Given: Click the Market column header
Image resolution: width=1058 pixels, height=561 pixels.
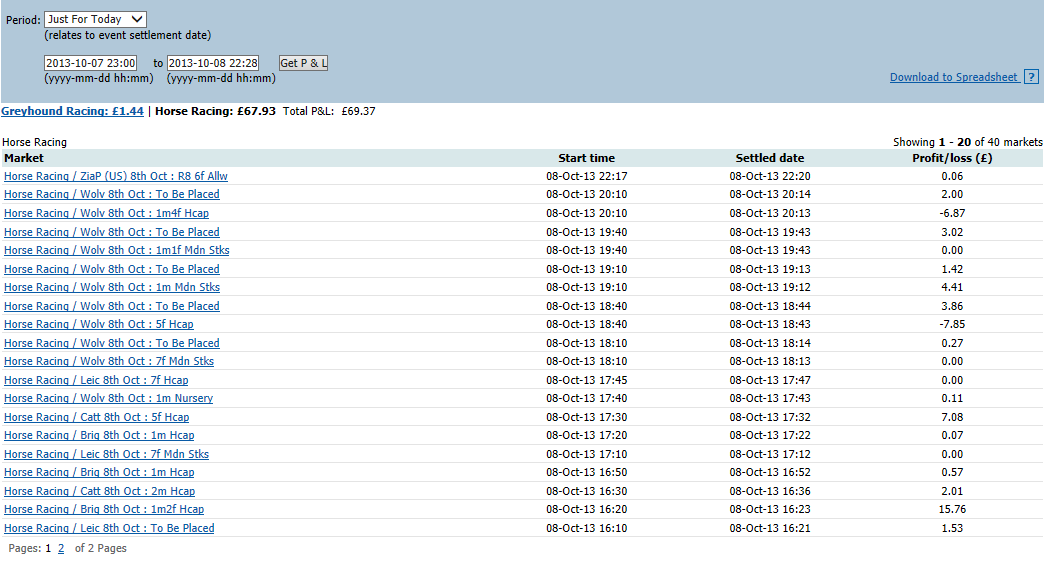Looking at the screenshot, I should click(24, 159).
